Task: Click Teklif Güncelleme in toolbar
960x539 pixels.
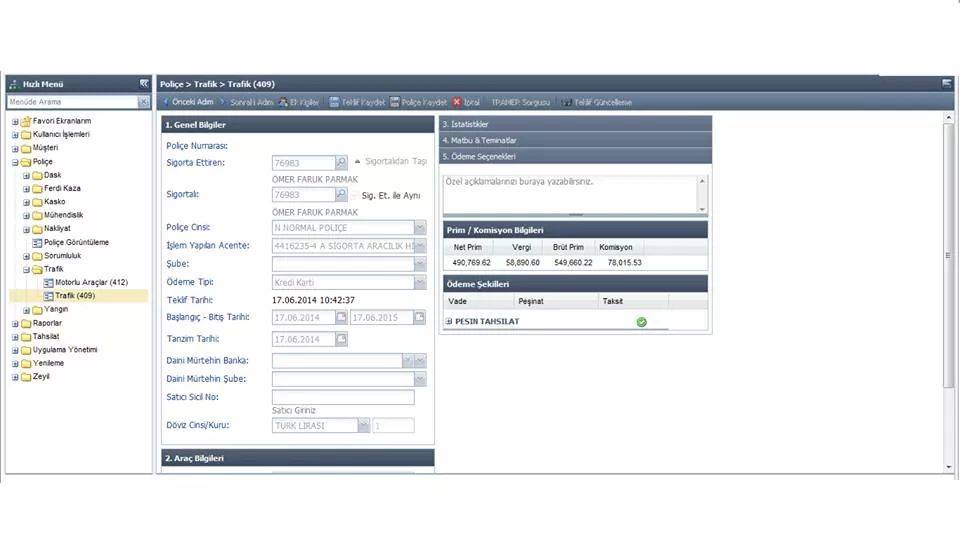Action: point(597,102)
